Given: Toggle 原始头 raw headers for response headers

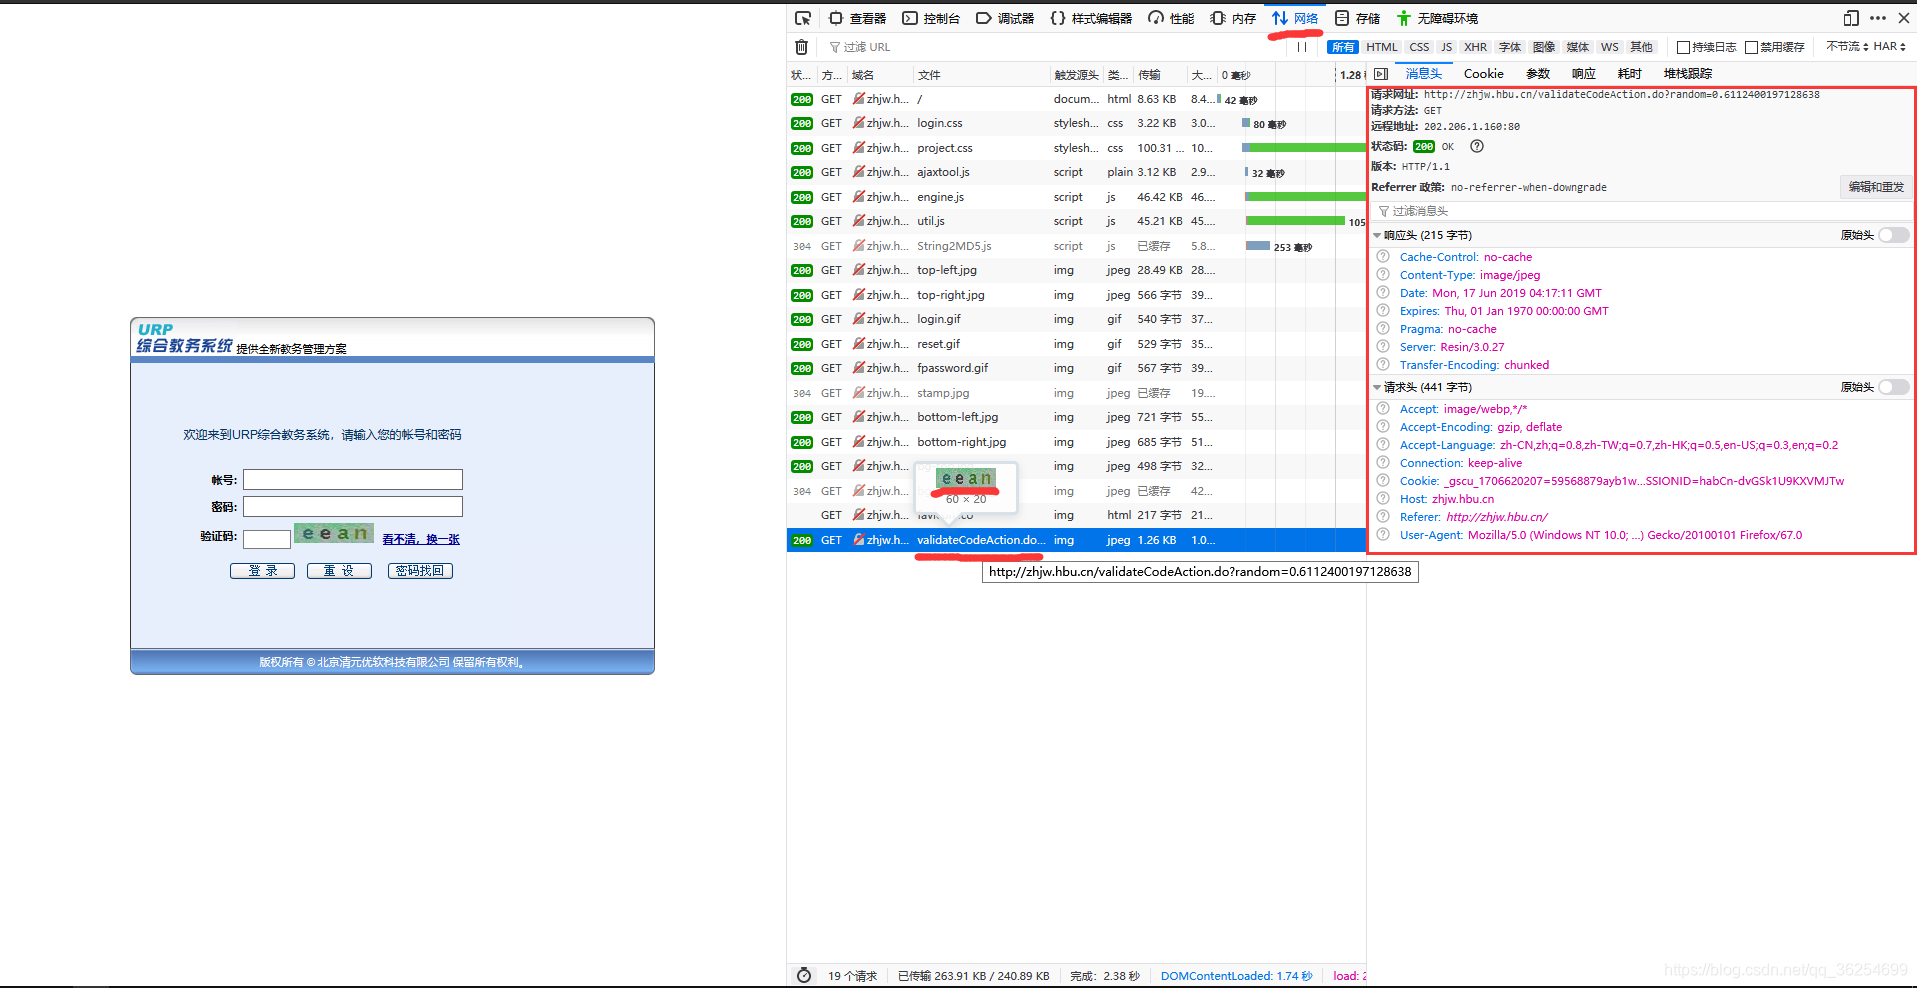Looking at the screenshot, I should coord(1893,235).
